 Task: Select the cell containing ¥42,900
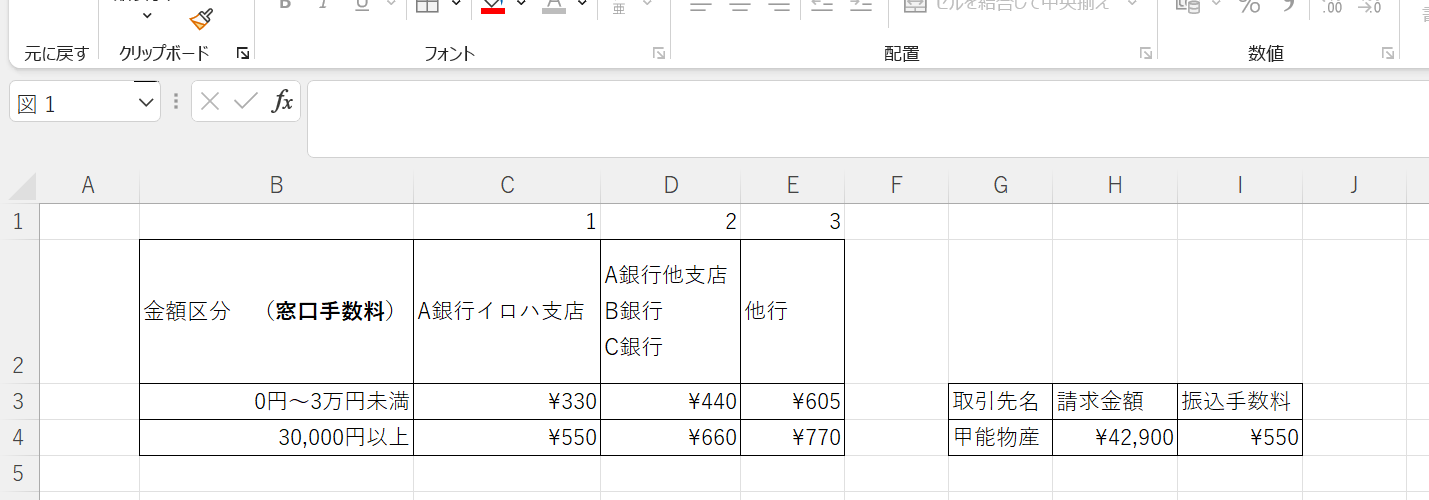click(x=1114, y=437)
